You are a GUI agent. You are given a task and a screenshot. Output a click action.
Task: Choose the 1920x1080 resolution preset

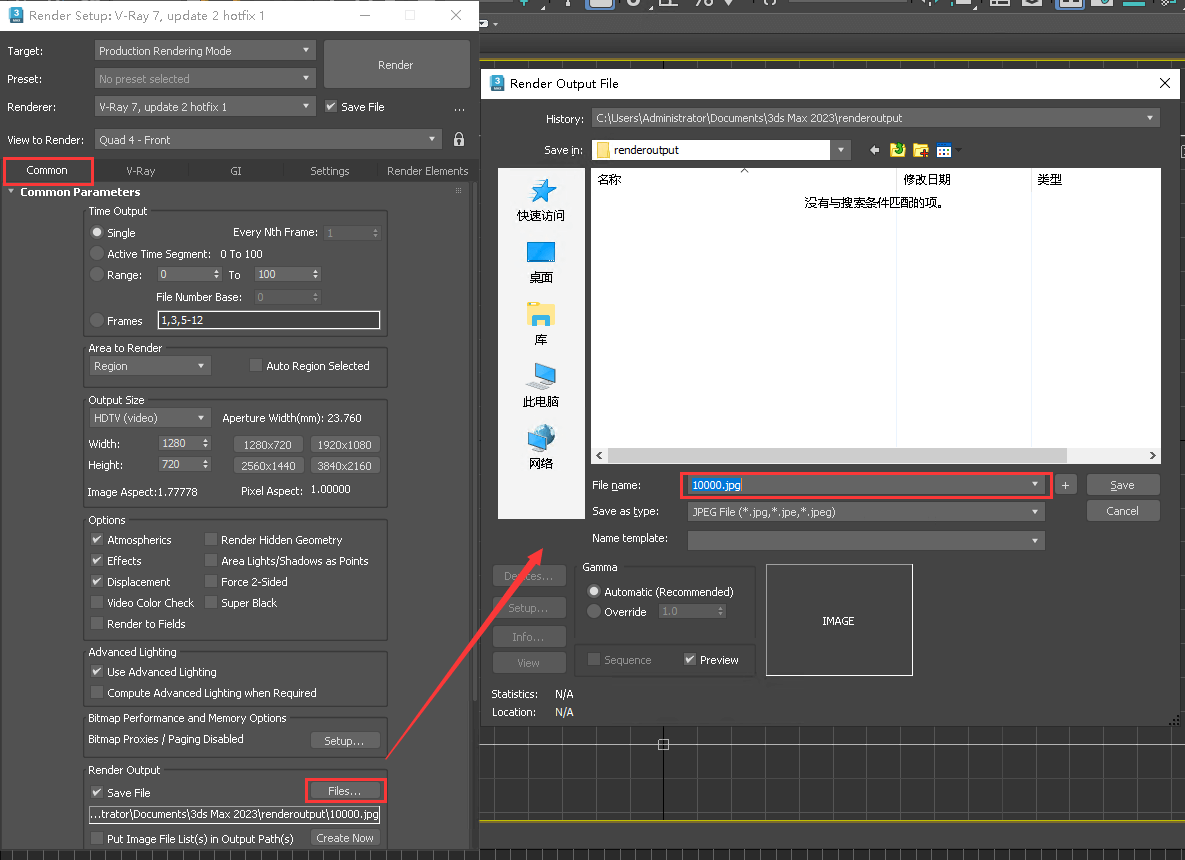(x=345, y=445)
